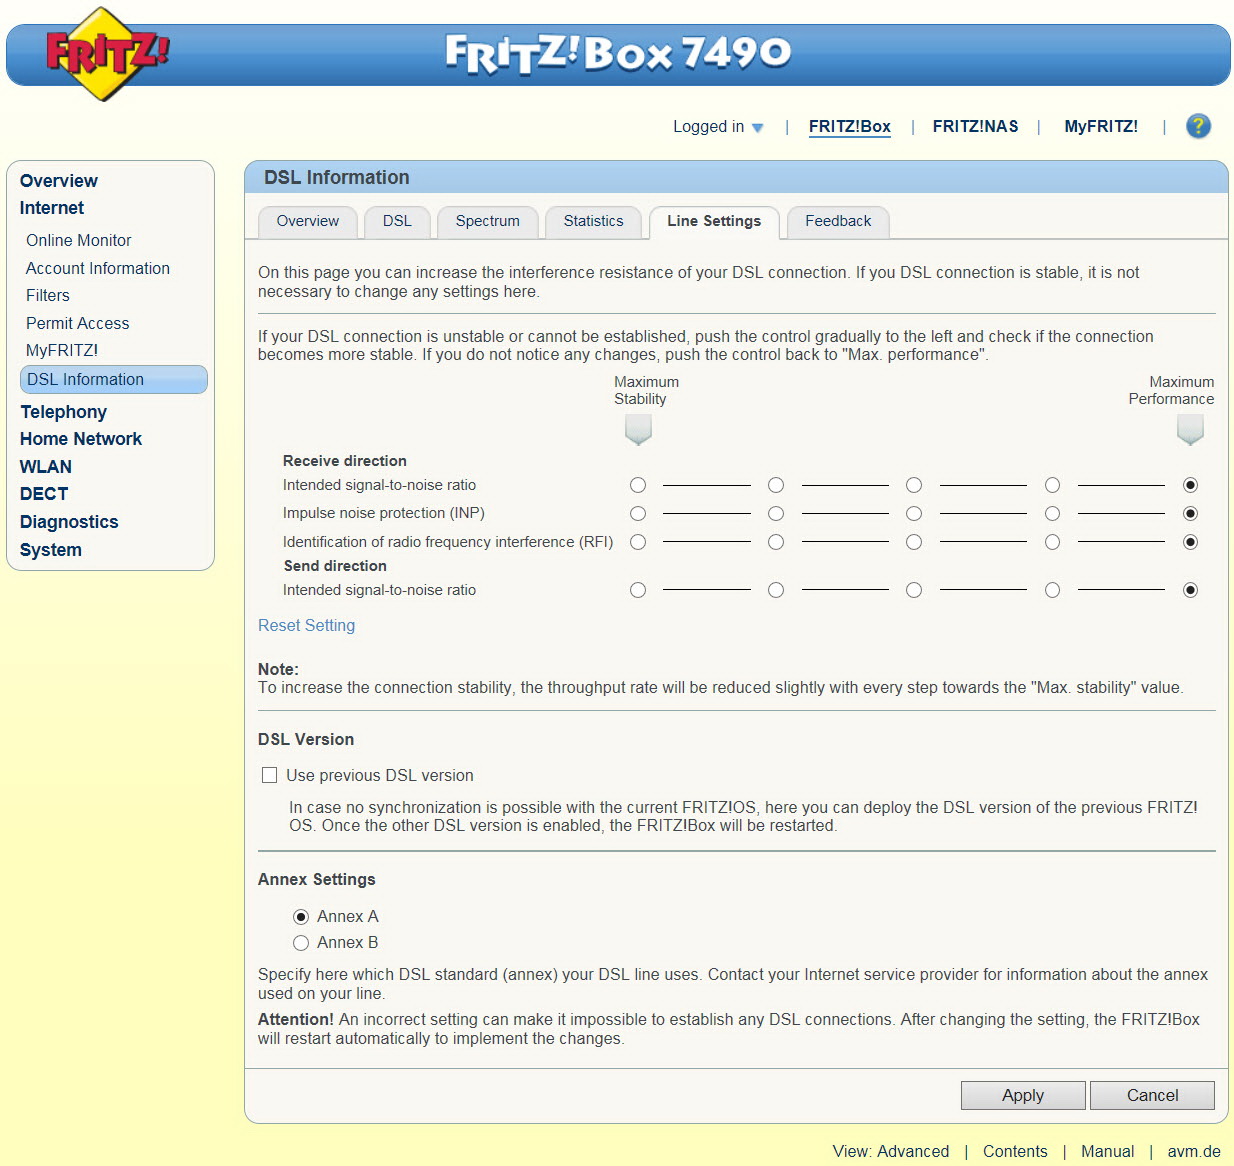Select DSL Information in the sidebar
The height and width of the screenshot is (1166, 1234).
pyautogui.click(x=114, y=380)
